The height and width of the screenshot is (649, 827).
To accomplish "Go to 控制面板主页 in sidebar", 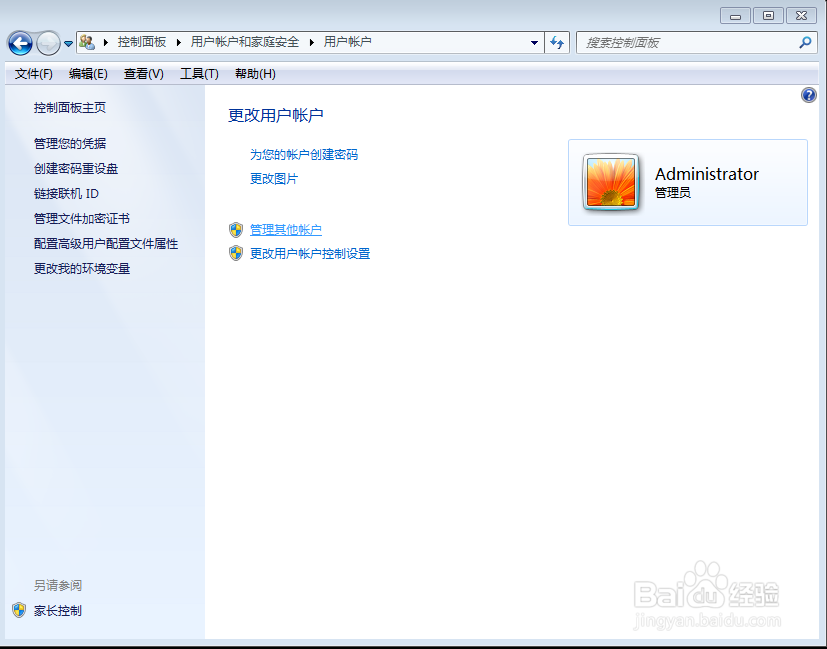I will coord(70,108).
